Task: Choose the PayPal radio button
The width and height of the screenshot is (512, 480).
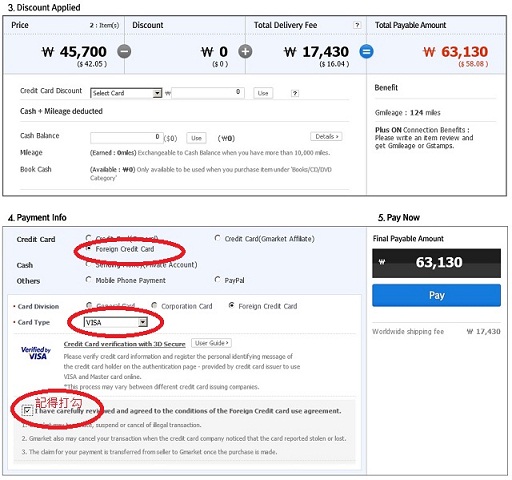Action: 217,279
